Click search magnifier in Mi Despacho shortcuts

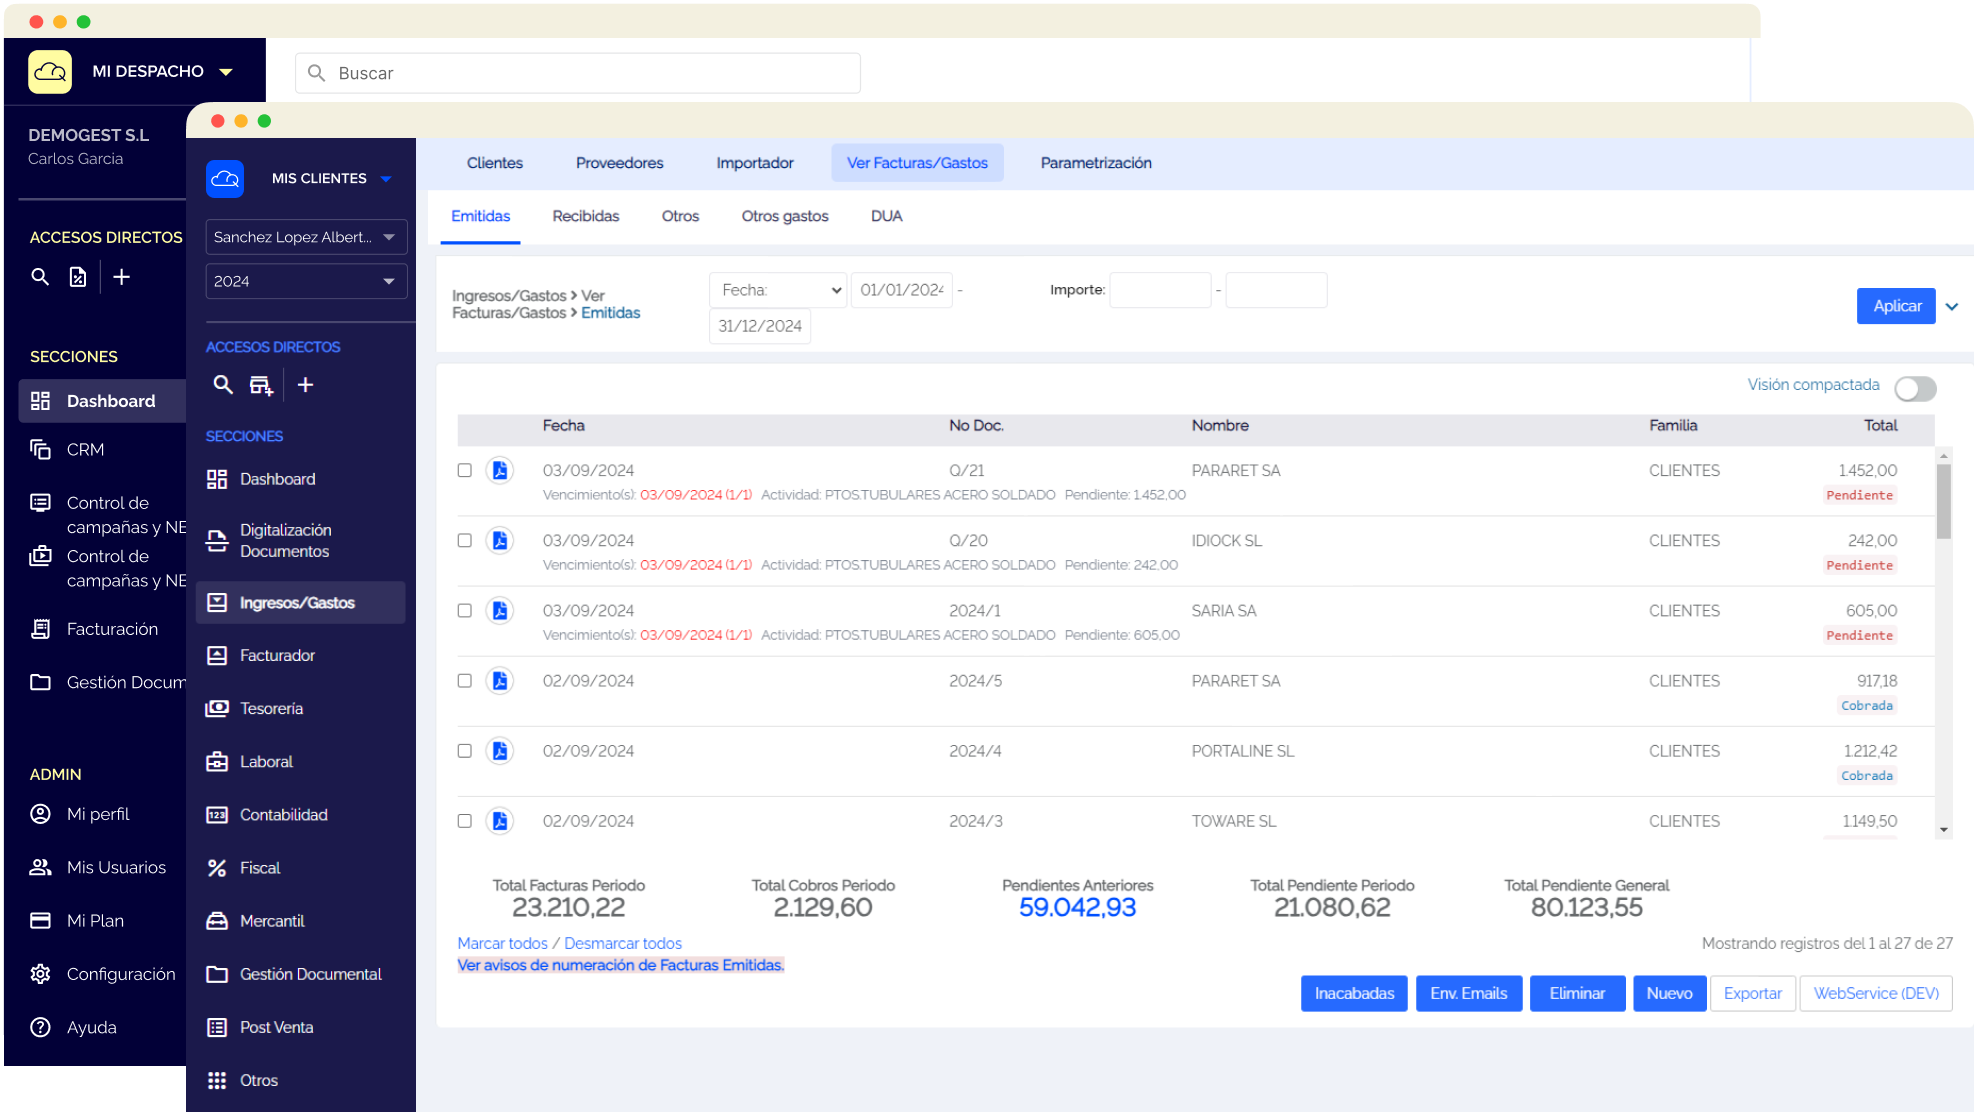[x=40, y=277]
